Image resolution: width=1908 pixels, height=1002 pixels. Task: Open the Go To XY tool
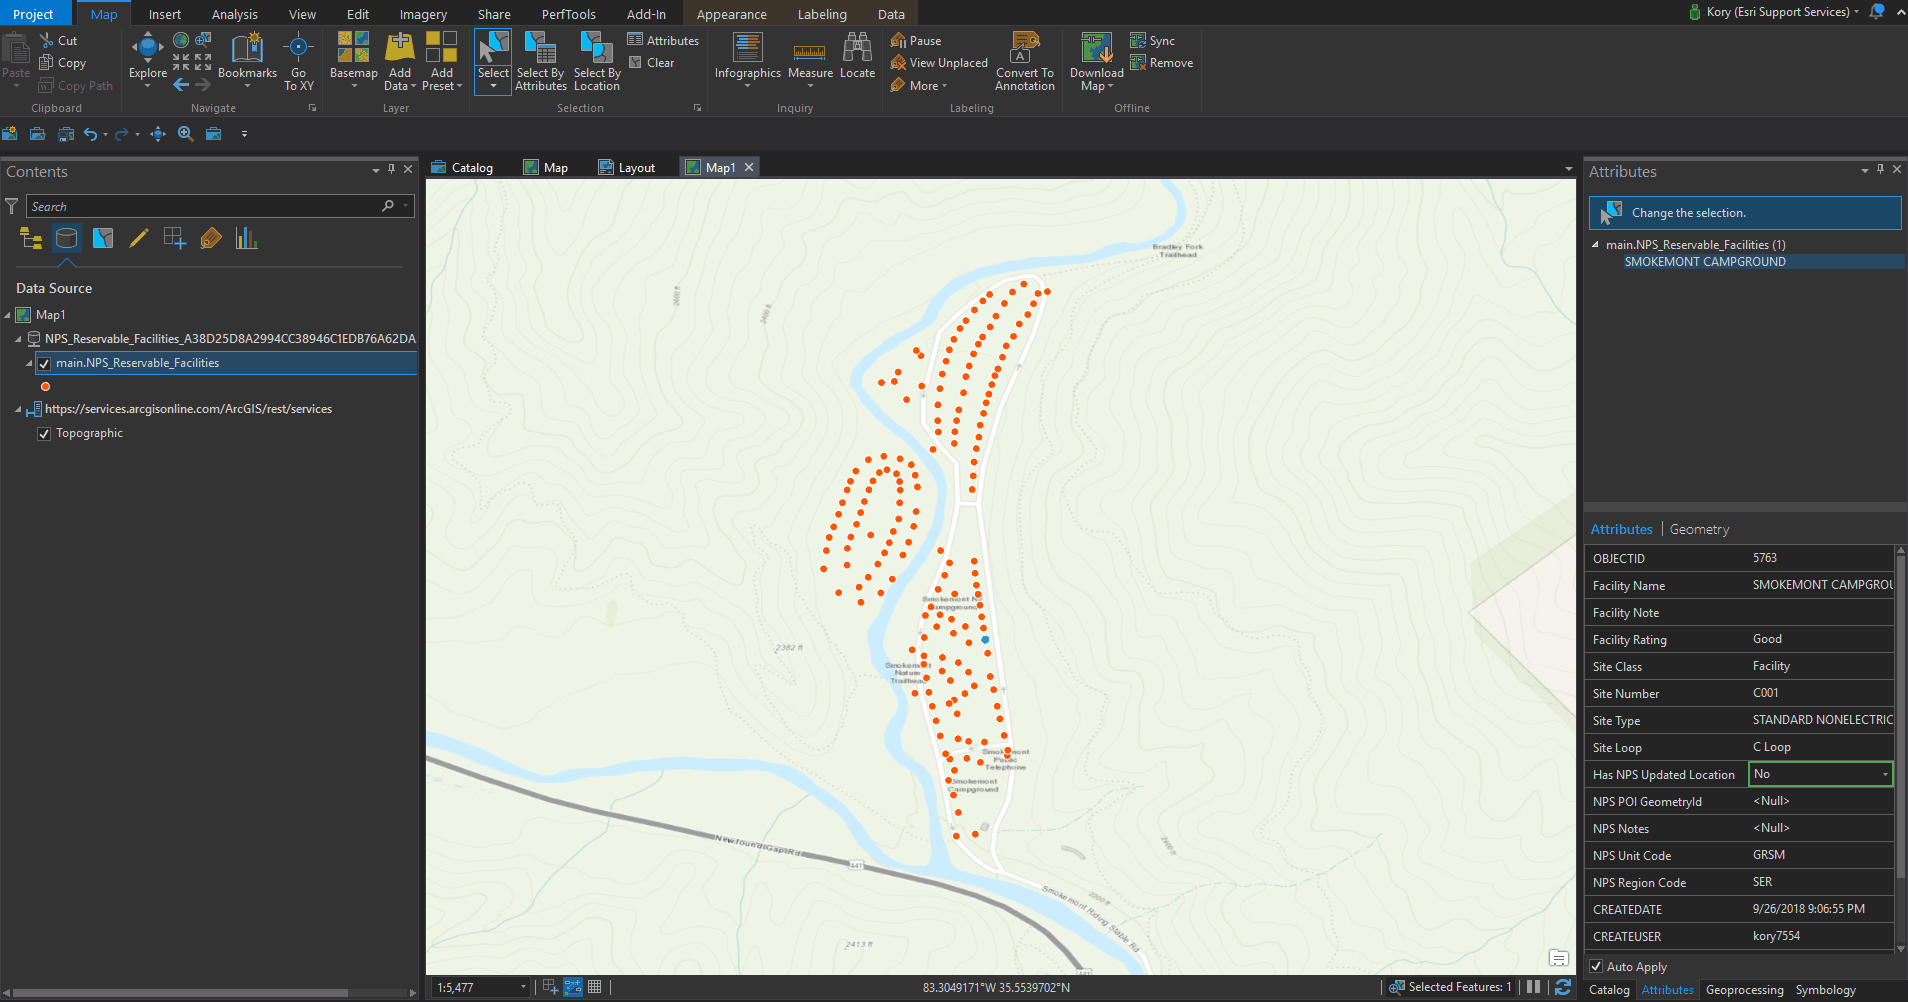pyautogui.click(x=298, y=62)
